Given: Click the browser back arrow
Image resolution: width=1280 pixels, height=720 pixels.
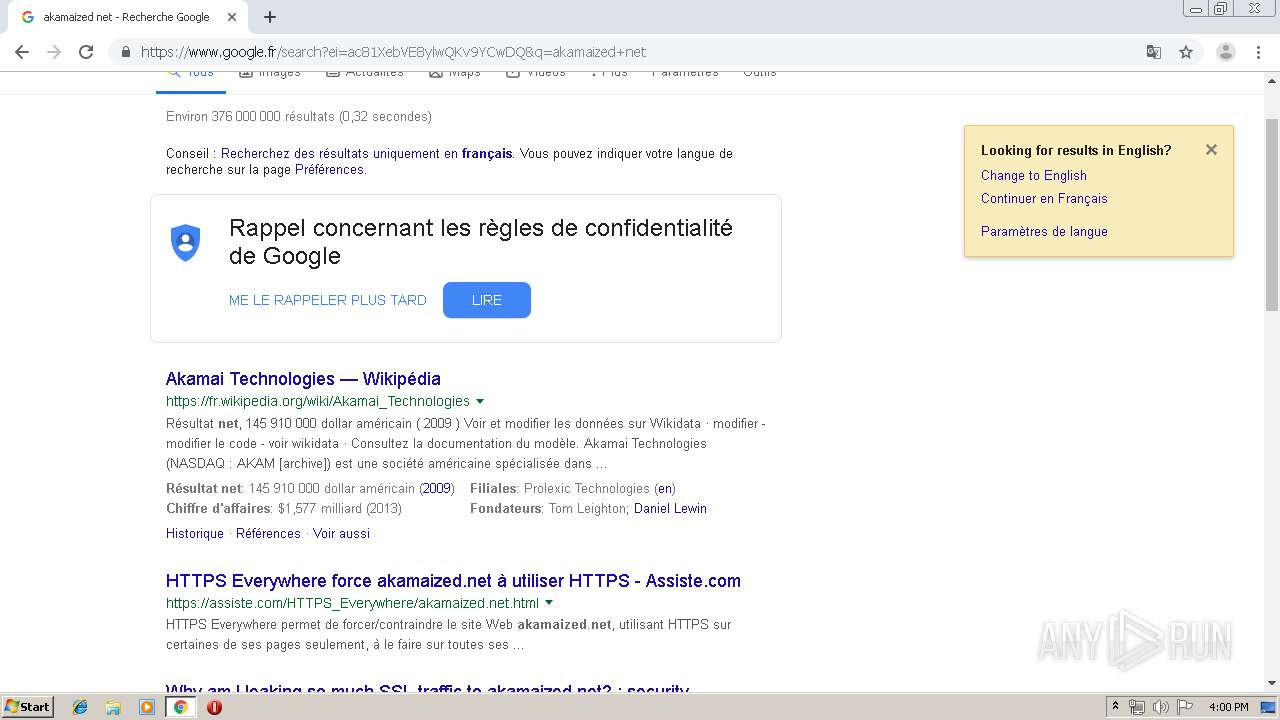Looking at the screenshot, I should coord(22,52).
